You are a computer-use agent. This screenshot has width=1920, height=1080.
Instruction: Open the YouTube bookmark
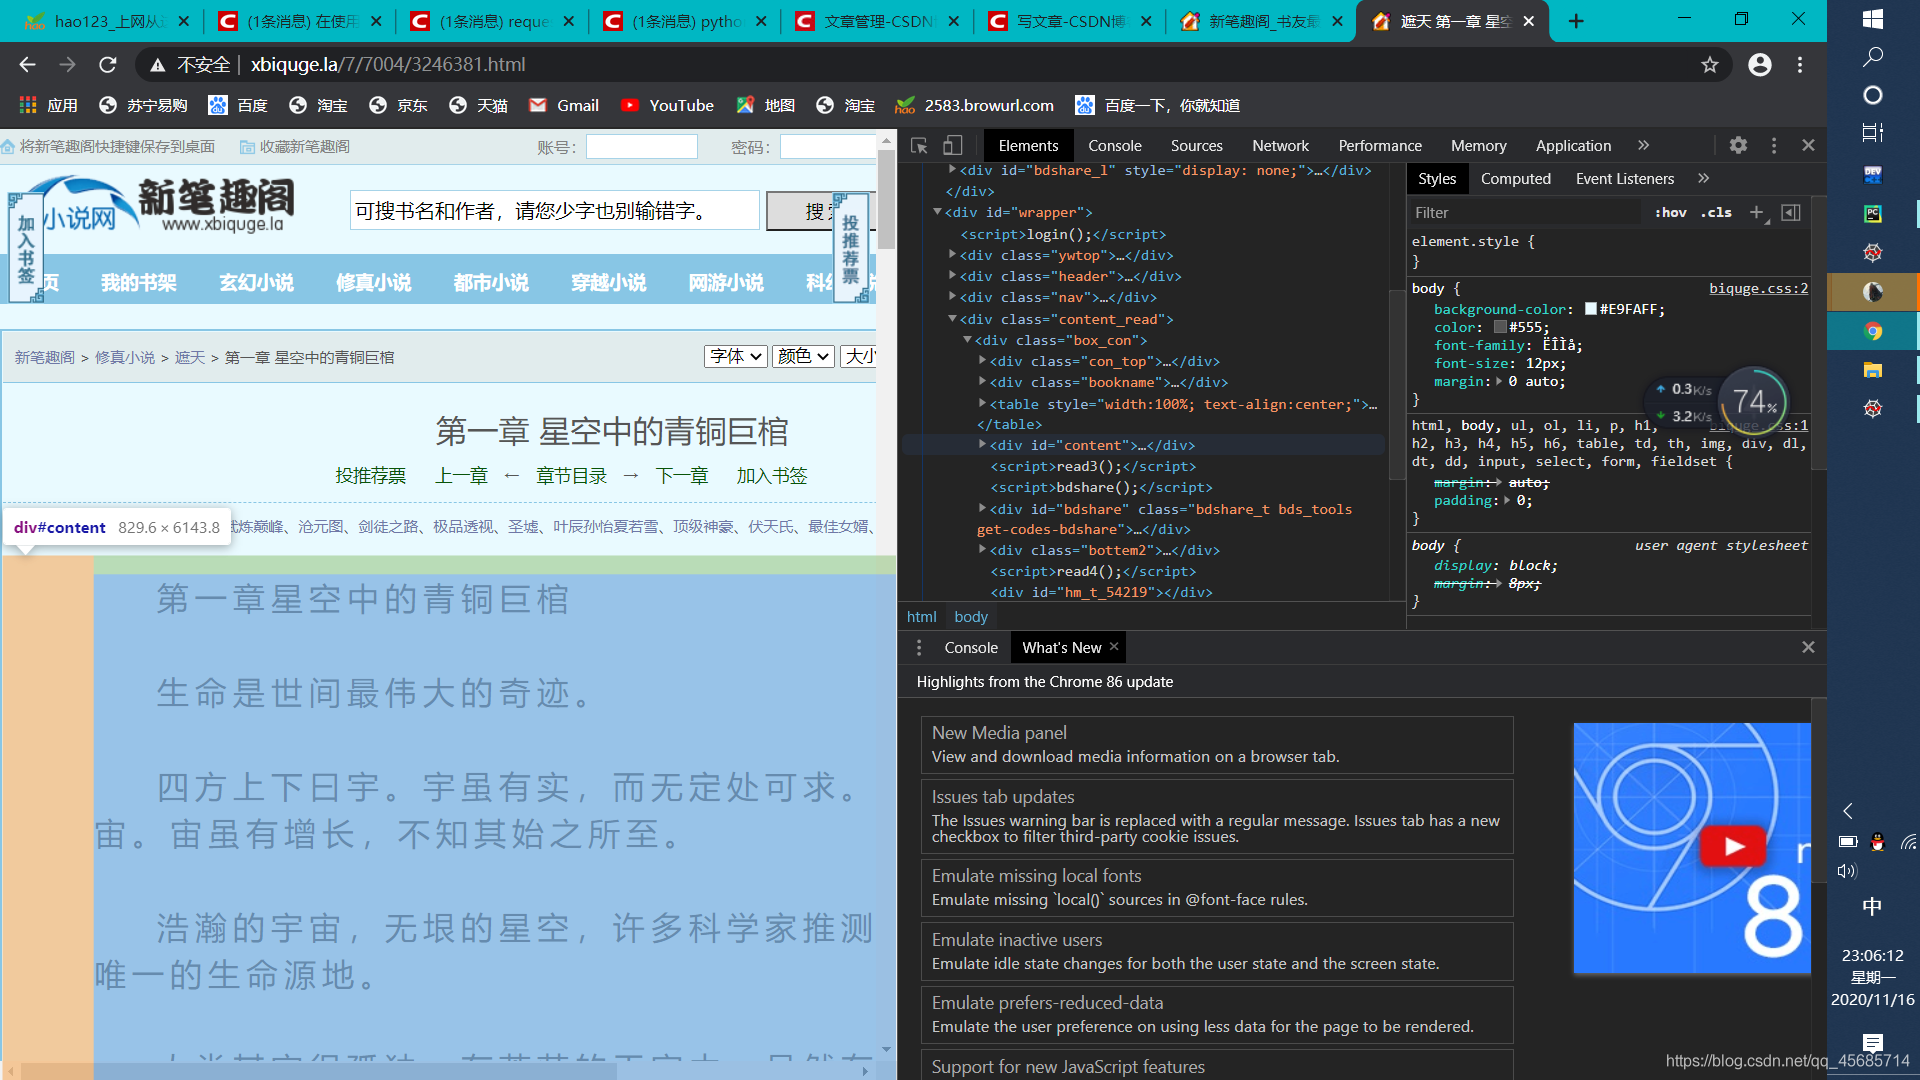coord(667,106)
